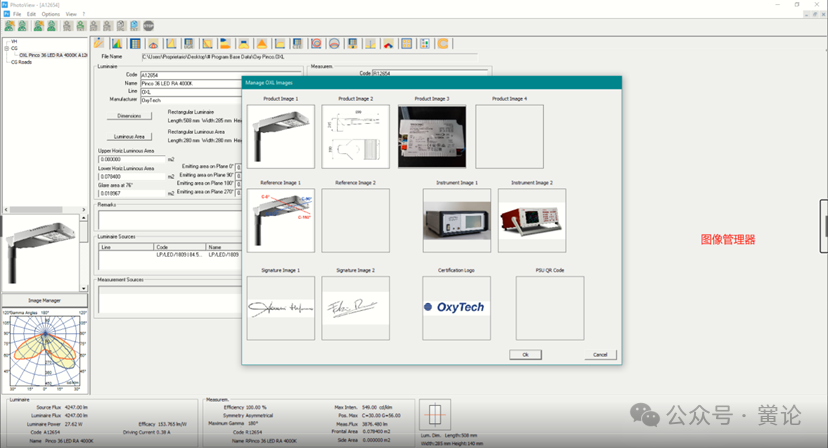Click the Code column header in Luminaire Sources
The height and width of the screenshot is (448, 828).
click(179, 247)
